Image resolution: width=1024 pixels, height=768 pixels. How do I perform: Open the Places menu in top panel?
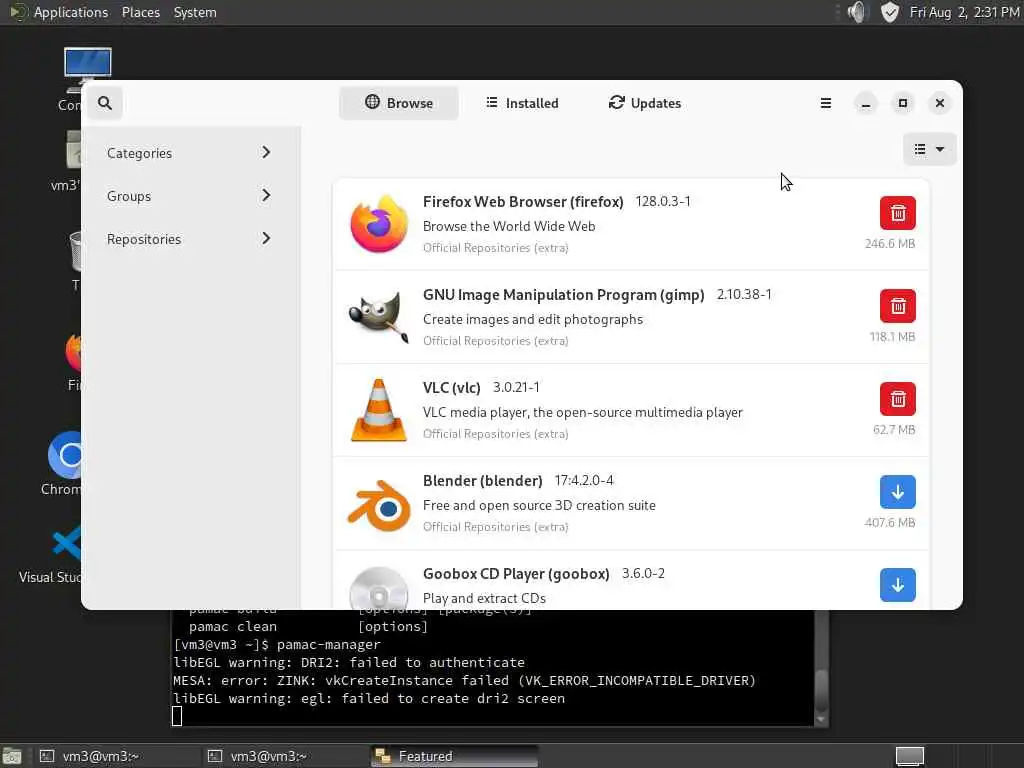point(140,12)
